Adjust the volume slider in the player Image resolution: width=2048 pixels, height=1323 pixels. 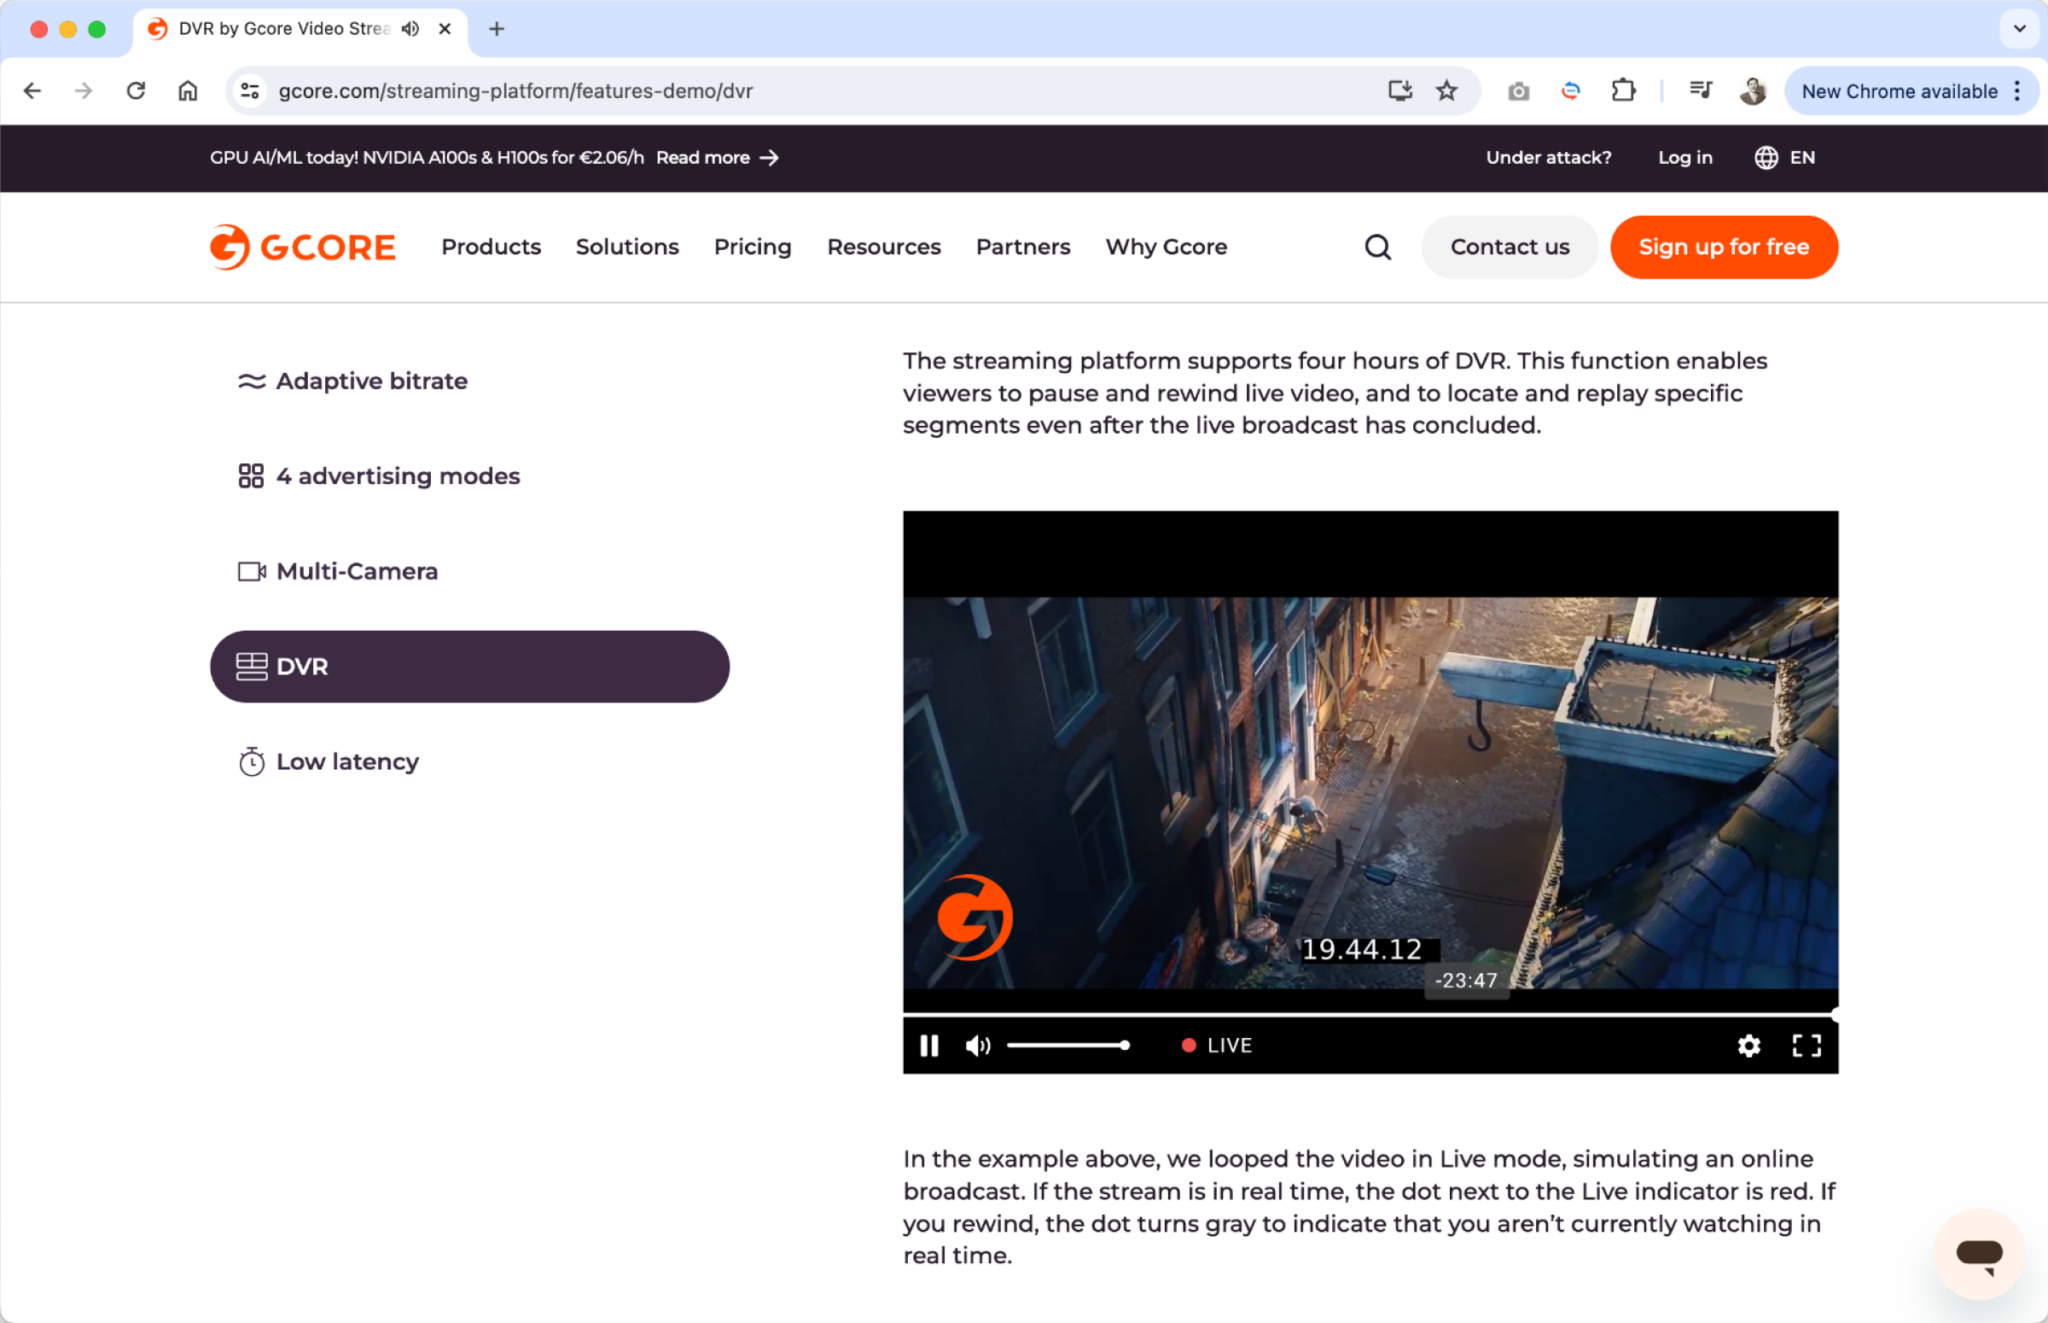[1068, 1045]
